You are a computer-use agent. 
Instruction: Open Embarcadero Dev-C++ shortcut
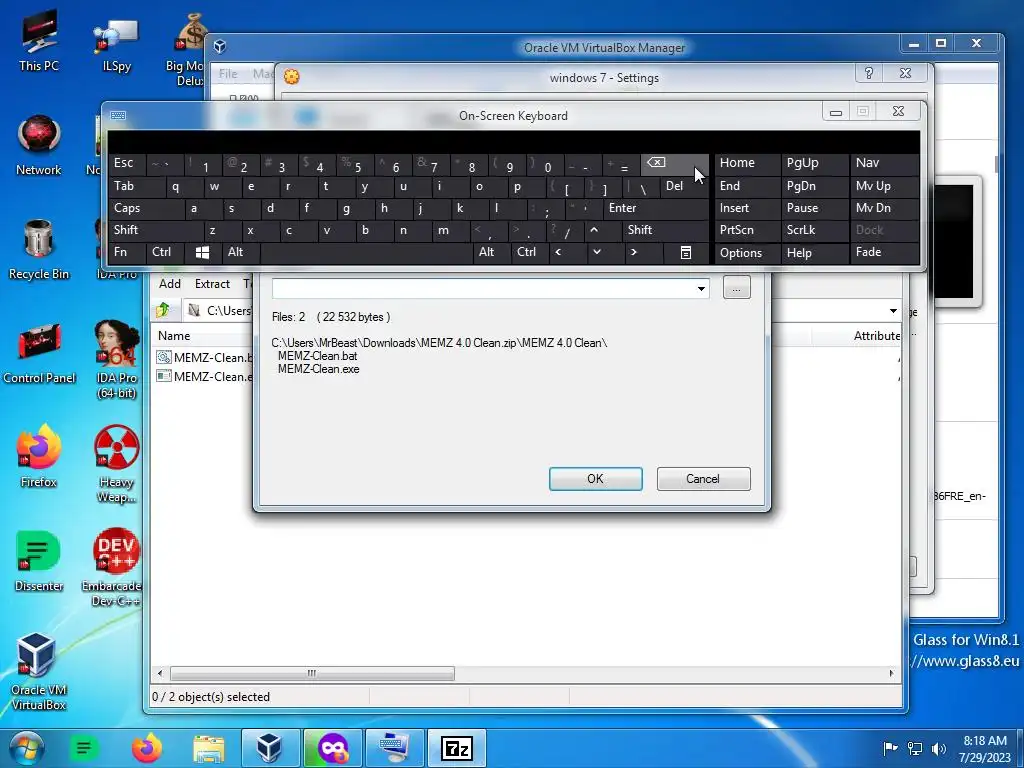point(112,567)
